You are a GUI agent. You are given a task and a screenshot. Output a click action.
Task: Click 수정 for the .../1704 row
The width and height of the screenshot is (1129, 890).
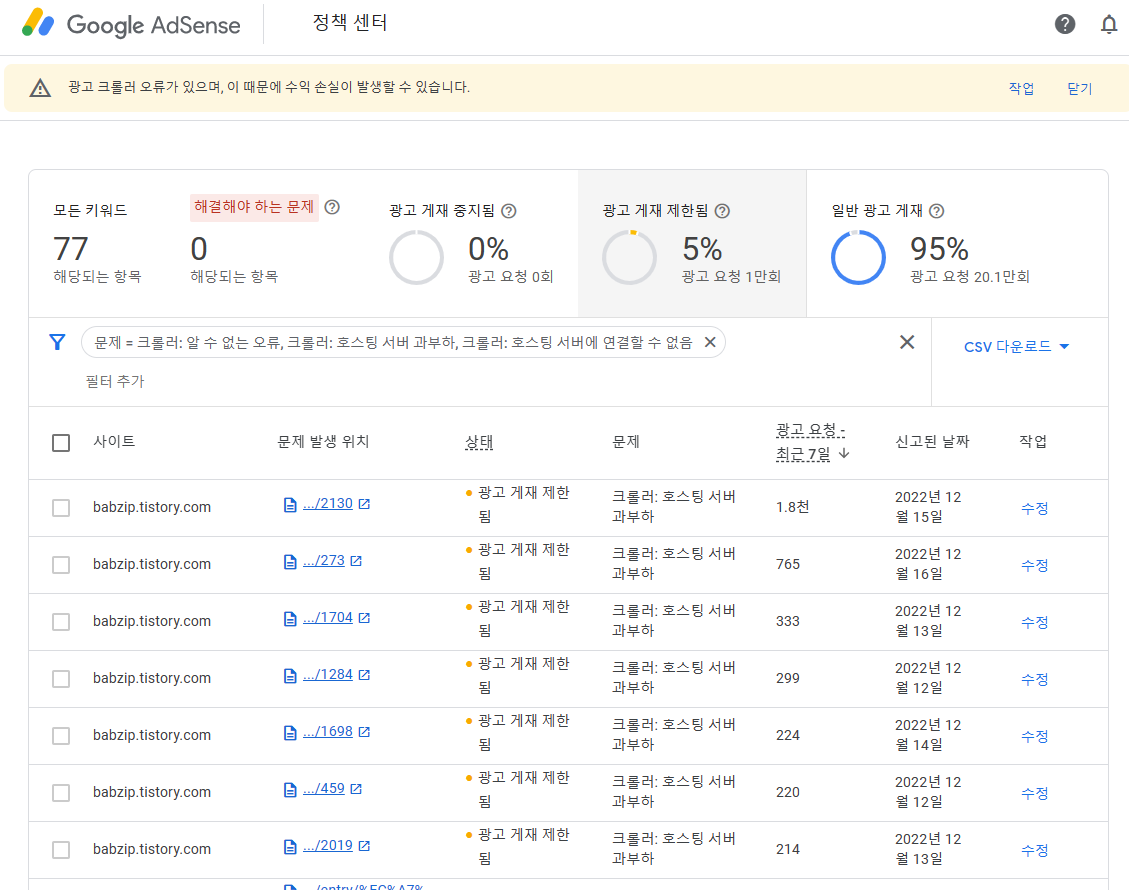[1035, 622]
